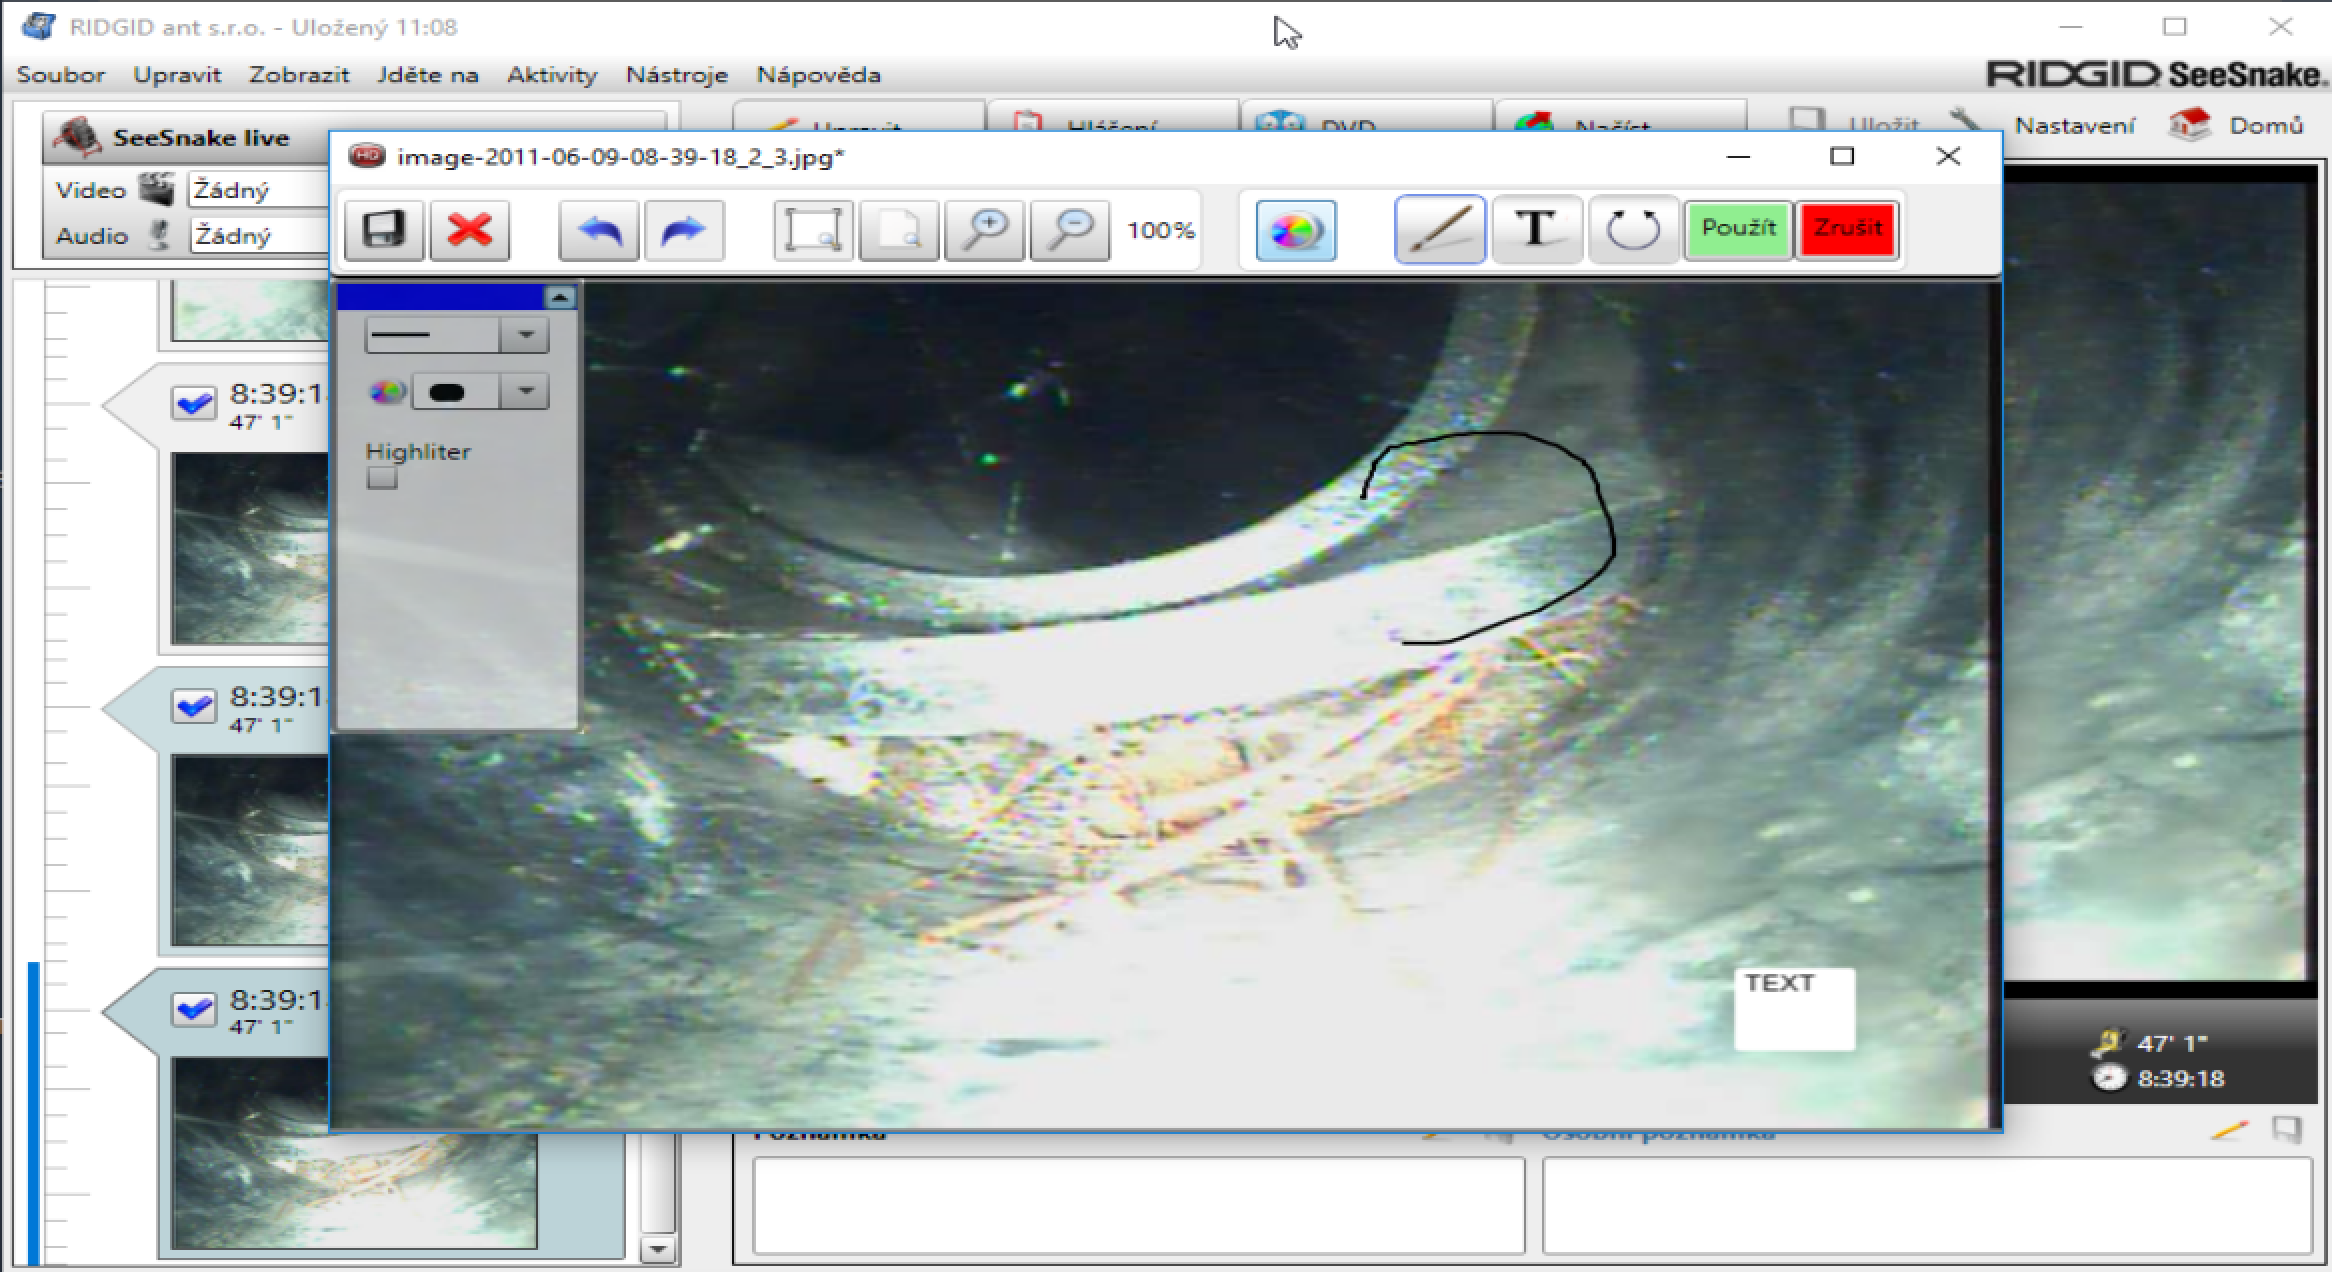Go to Domů home icon

(x=2190, y=125)
